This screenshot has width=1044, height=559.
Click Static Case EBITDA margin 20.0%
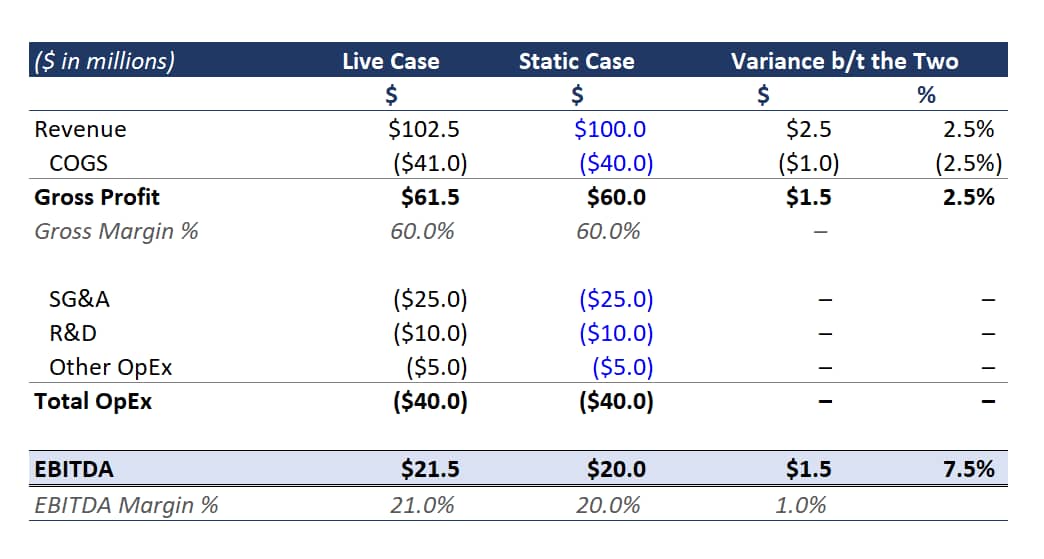[608, 505]
